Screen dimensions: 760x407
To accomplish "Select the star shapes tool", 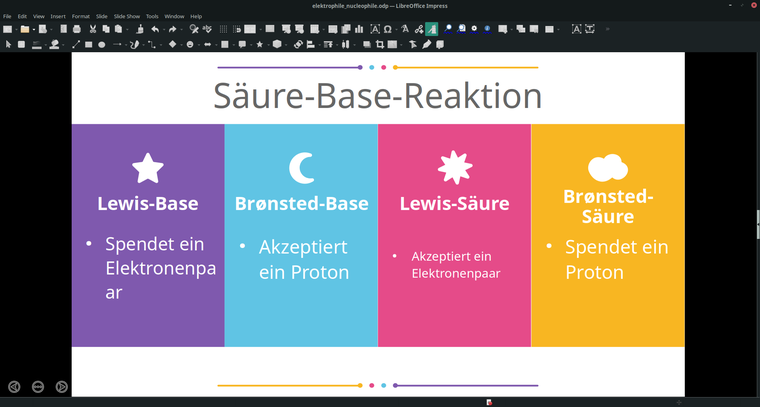I will 259,44.
